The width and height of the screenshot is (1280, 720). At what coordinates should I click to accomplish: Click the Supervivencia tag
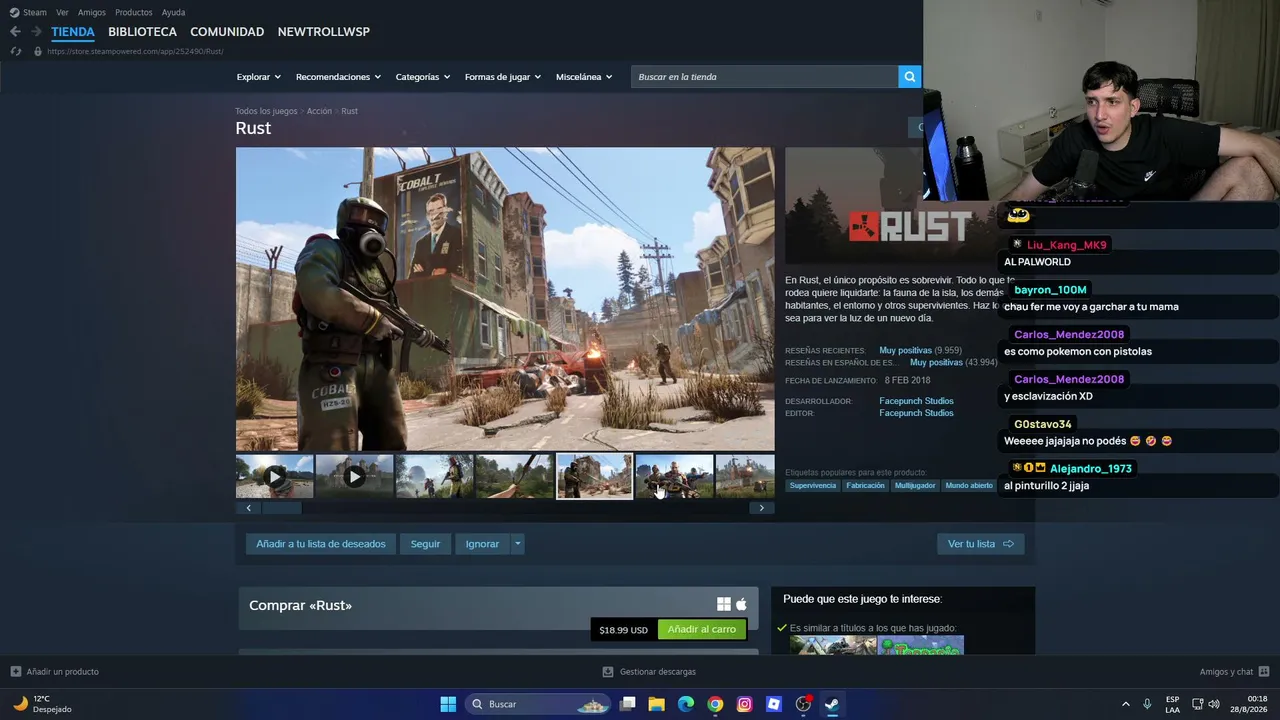(x=812, y=486)
